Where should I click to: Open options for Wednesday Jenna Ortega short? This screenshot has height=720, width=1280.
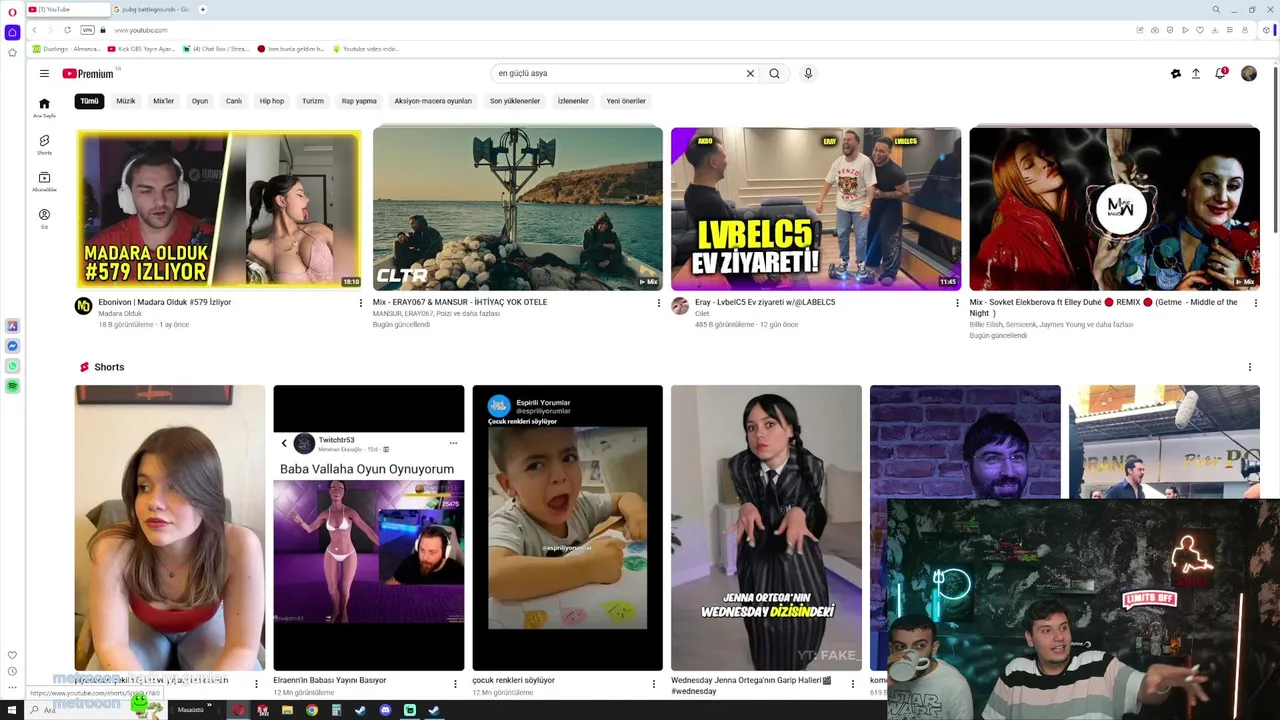click(853, 684)
